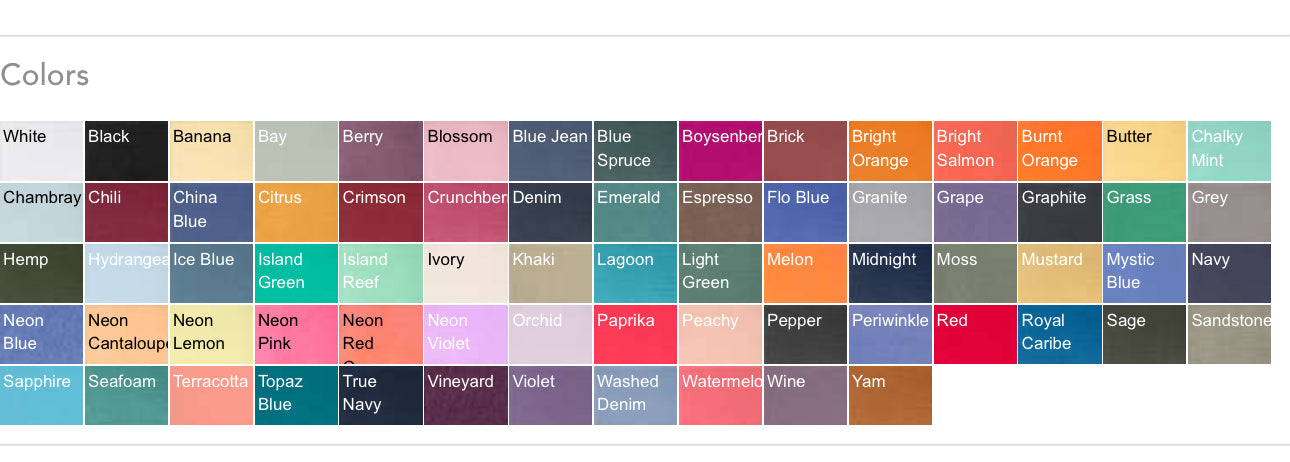Image resolution: width=1290 pixels, height=462 pixels.
Task: Choose the China Blue swatch
Action: pos(211,212)
